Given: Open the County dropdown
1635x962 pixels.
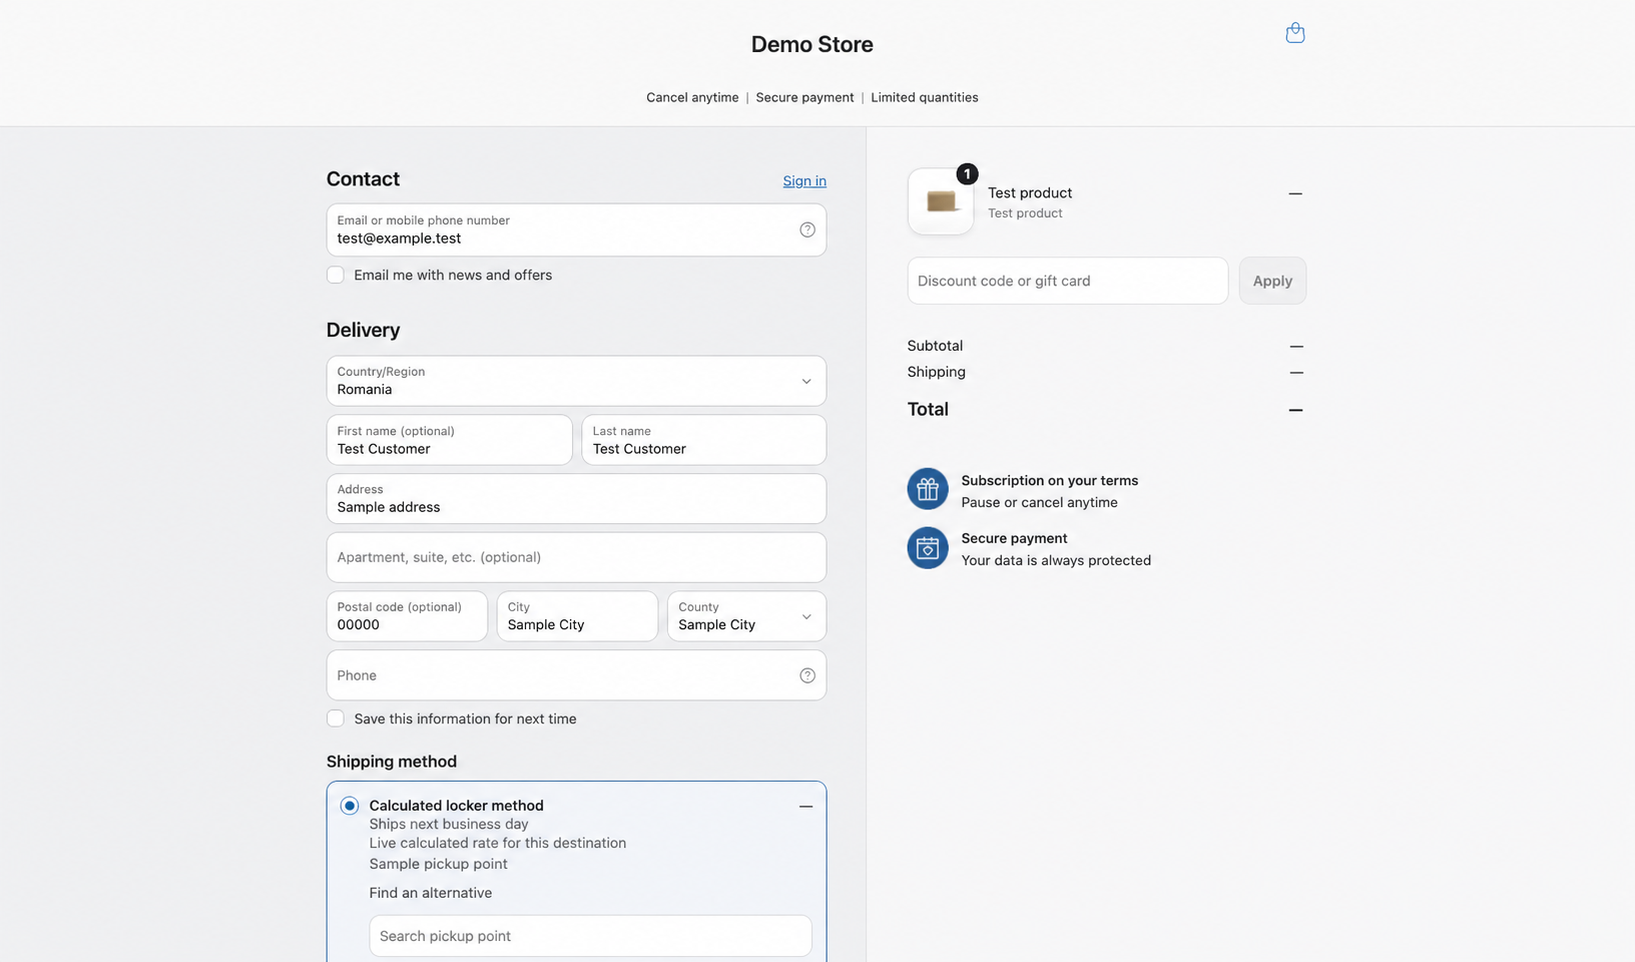Looking at the screenshot, I should coord(746,616).
